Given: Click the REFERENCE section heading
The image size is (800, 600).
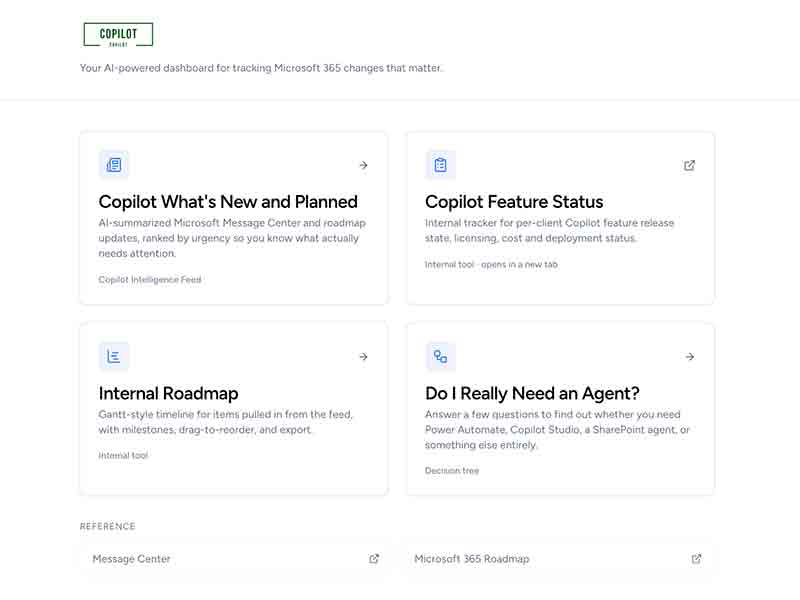Looking at the screenshot, I should 108,527.
